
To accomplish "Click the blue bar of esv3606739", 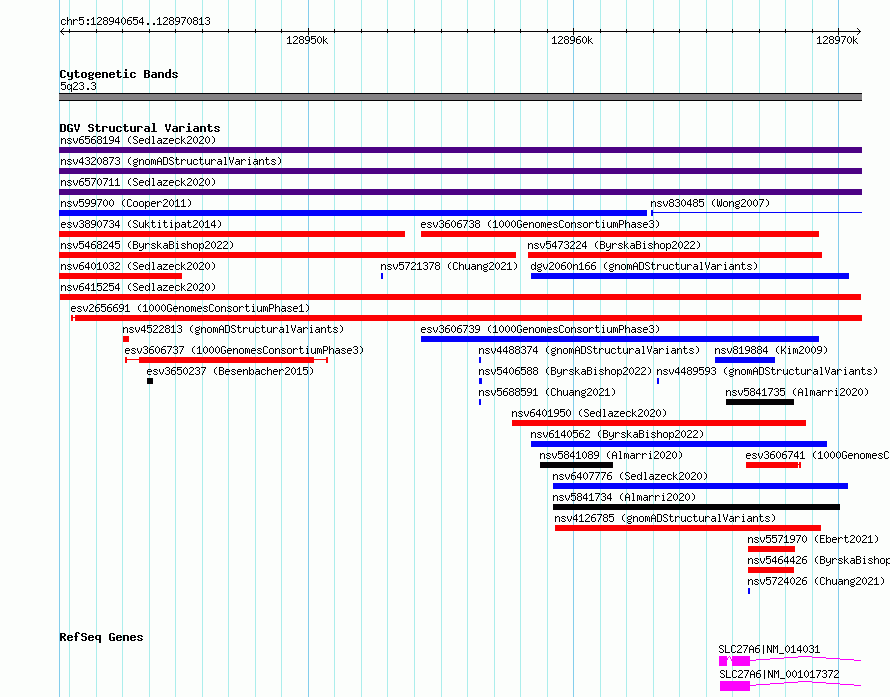I will 620,339.
